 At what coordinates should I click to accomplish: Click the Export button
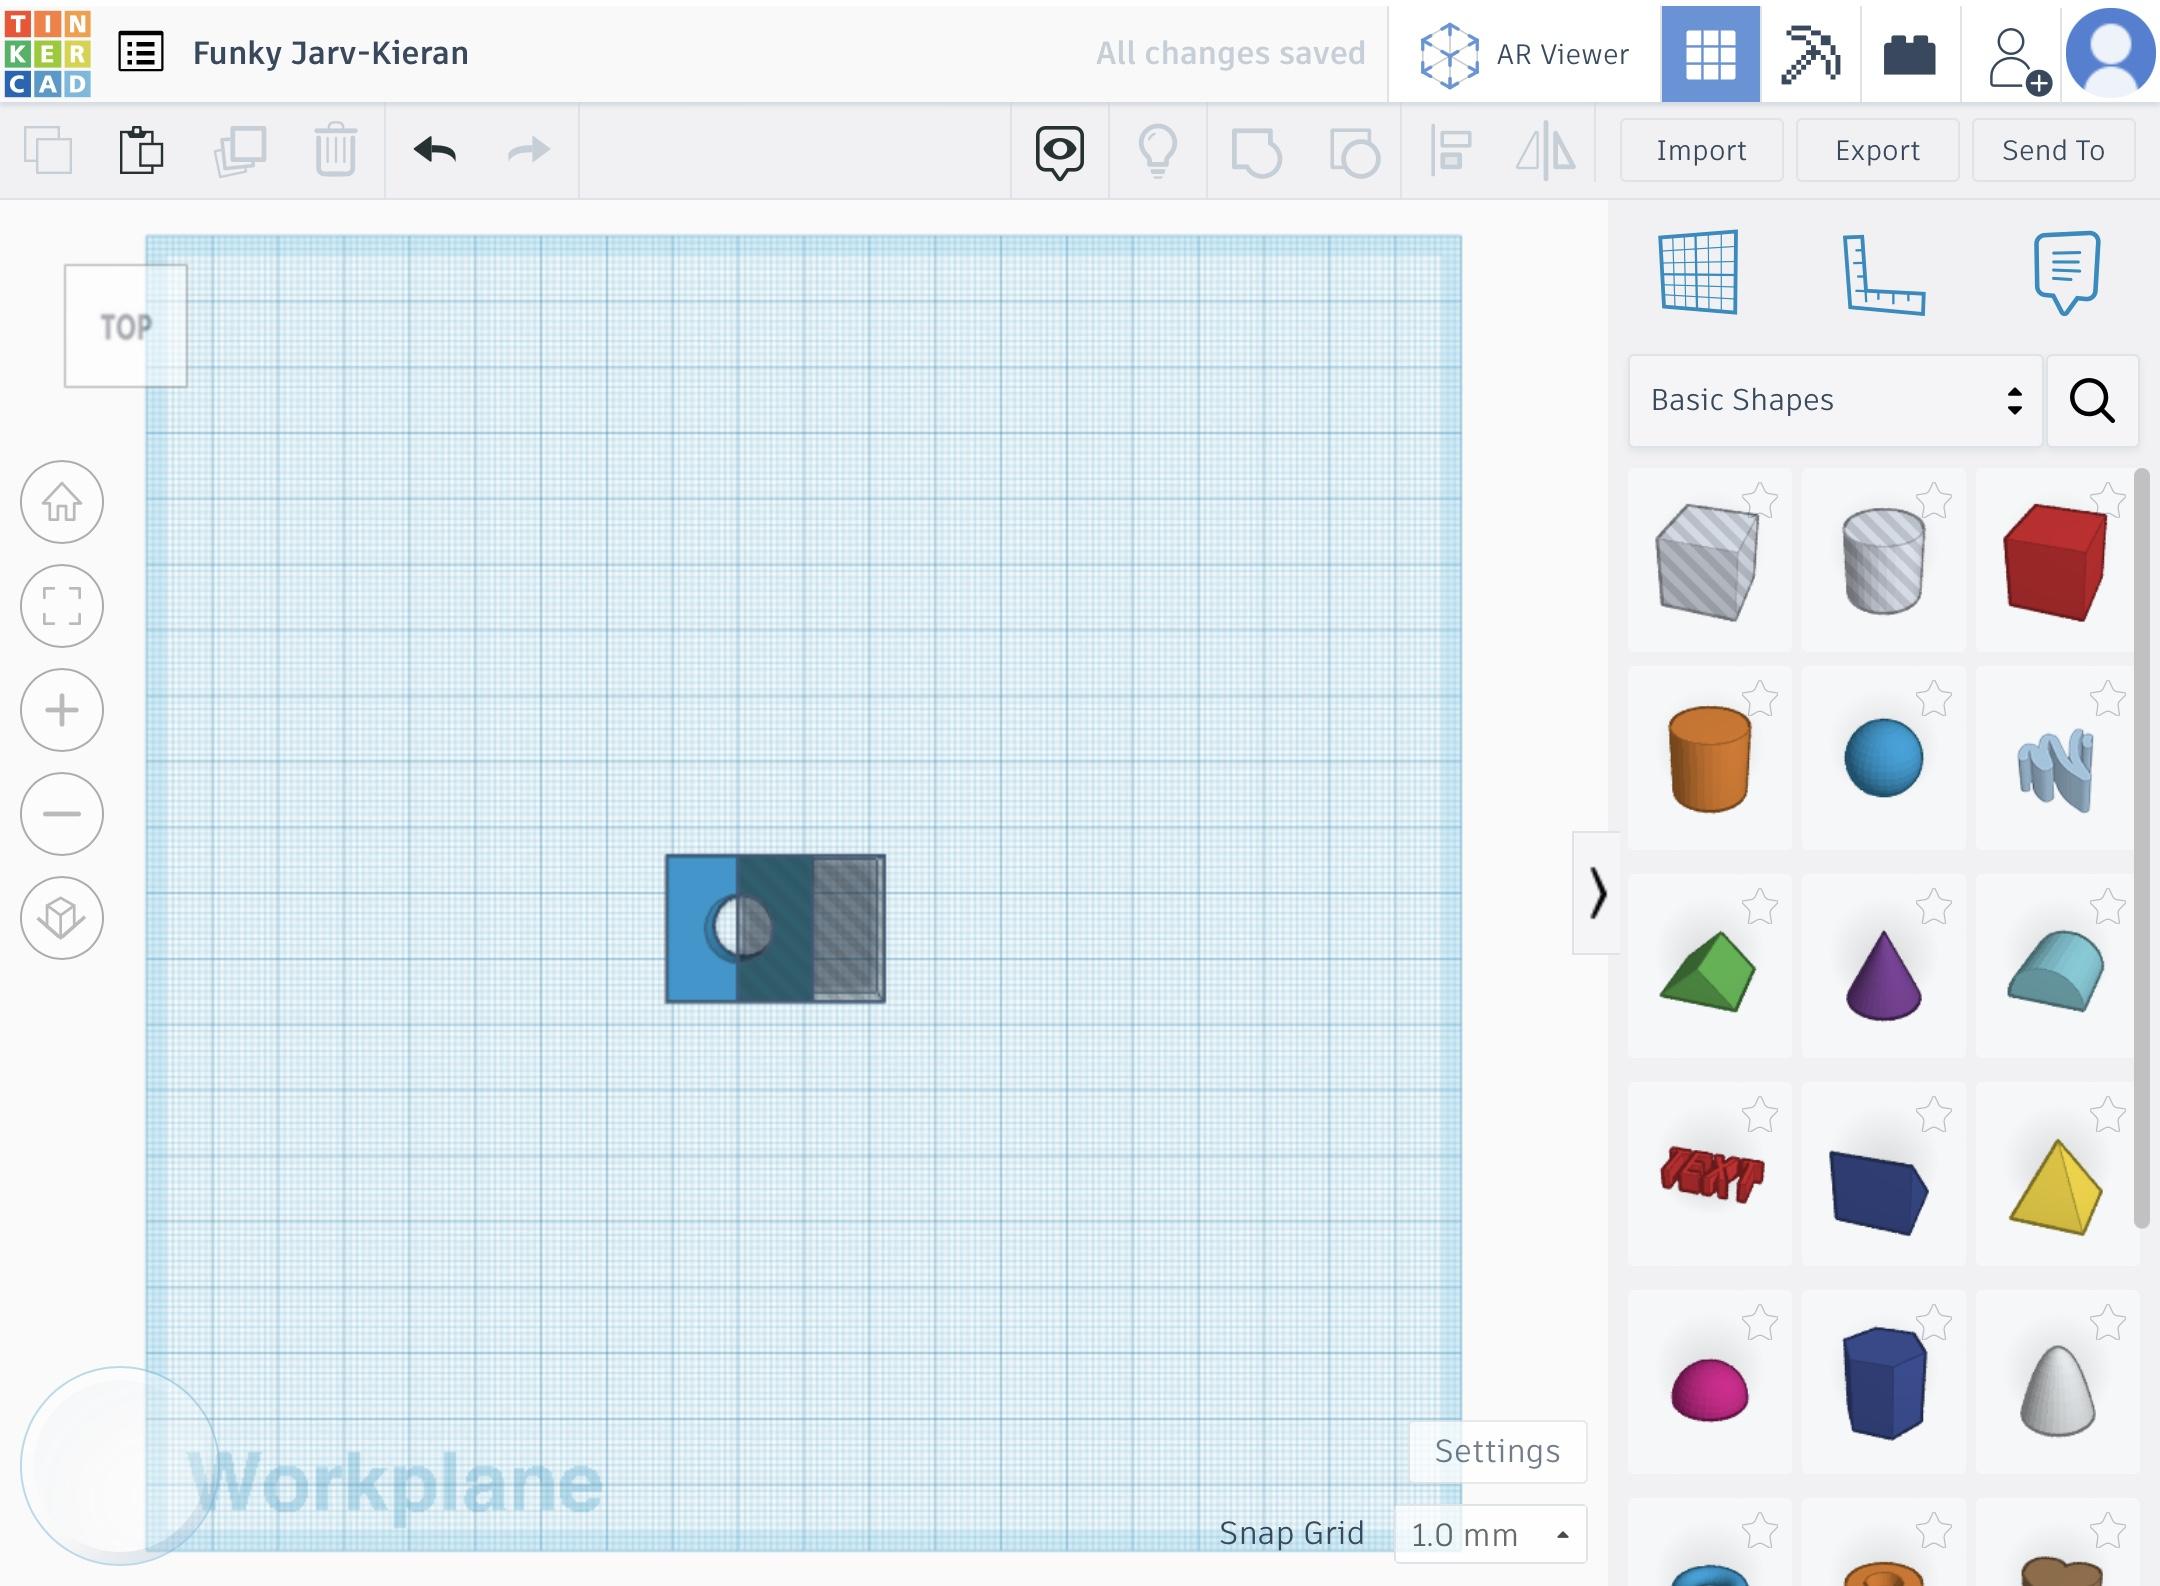click(x=1877, y=150)
